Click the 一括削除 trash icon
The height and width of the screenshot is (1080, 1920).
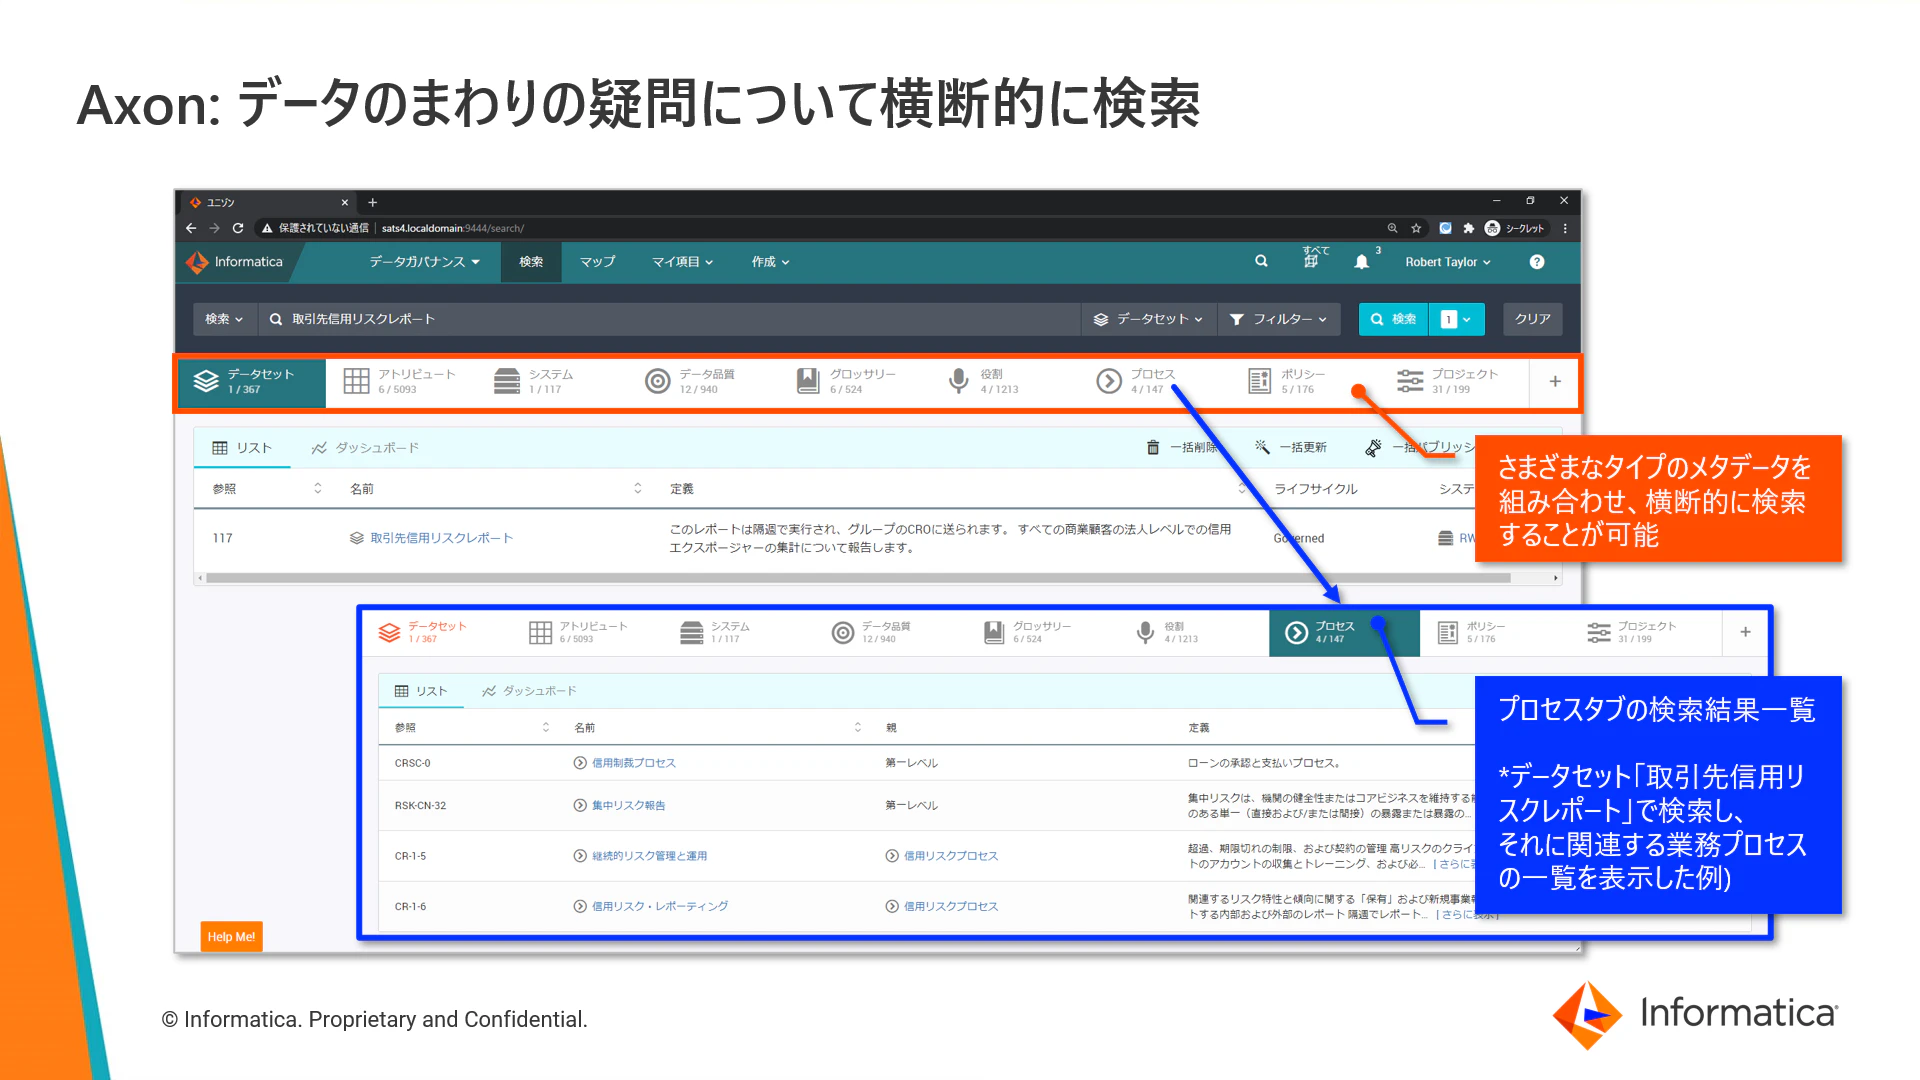(1153, 448)
